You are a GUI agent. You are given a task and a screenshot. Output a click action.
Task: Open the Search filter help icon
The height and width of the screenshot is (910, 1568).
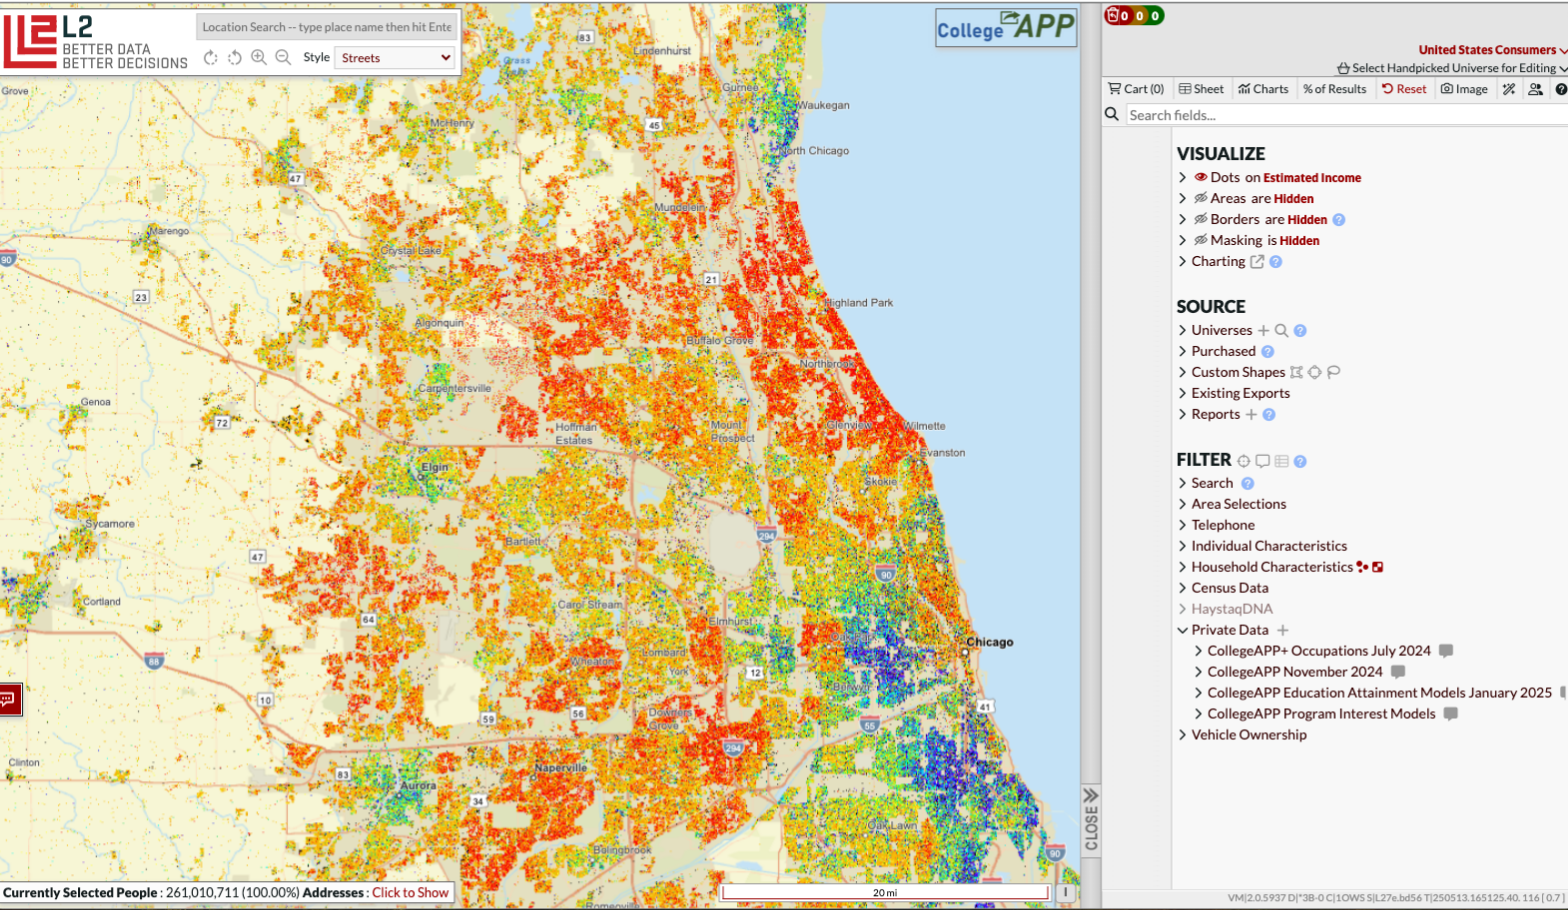(x=1248, y=483)
